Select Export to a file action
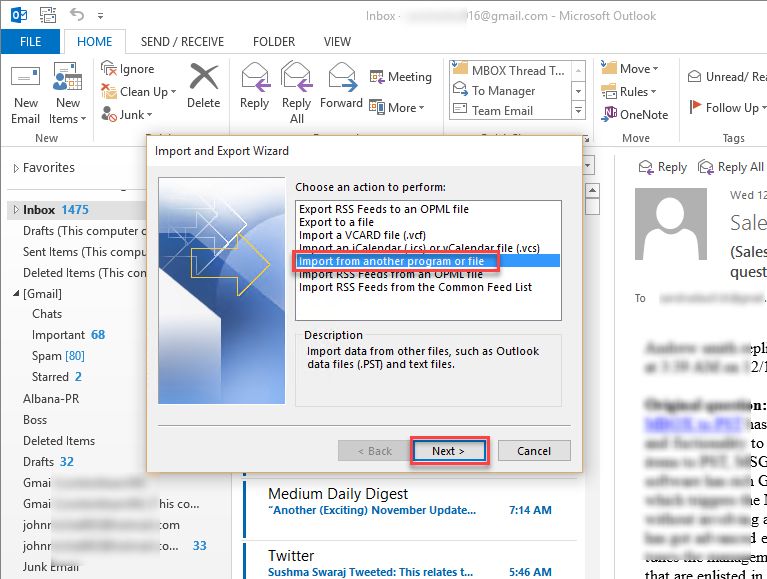767x579 pixels. point(336,222)
